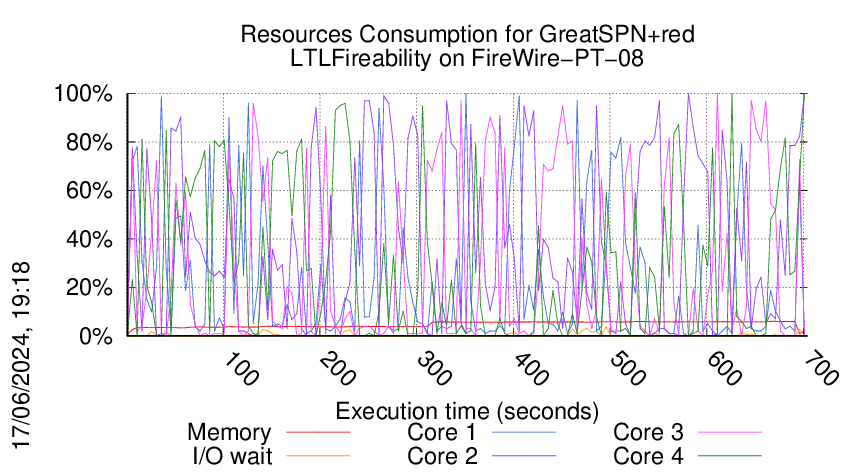Click the Core 2 legend label
The image size is (850, 475).
442,456
